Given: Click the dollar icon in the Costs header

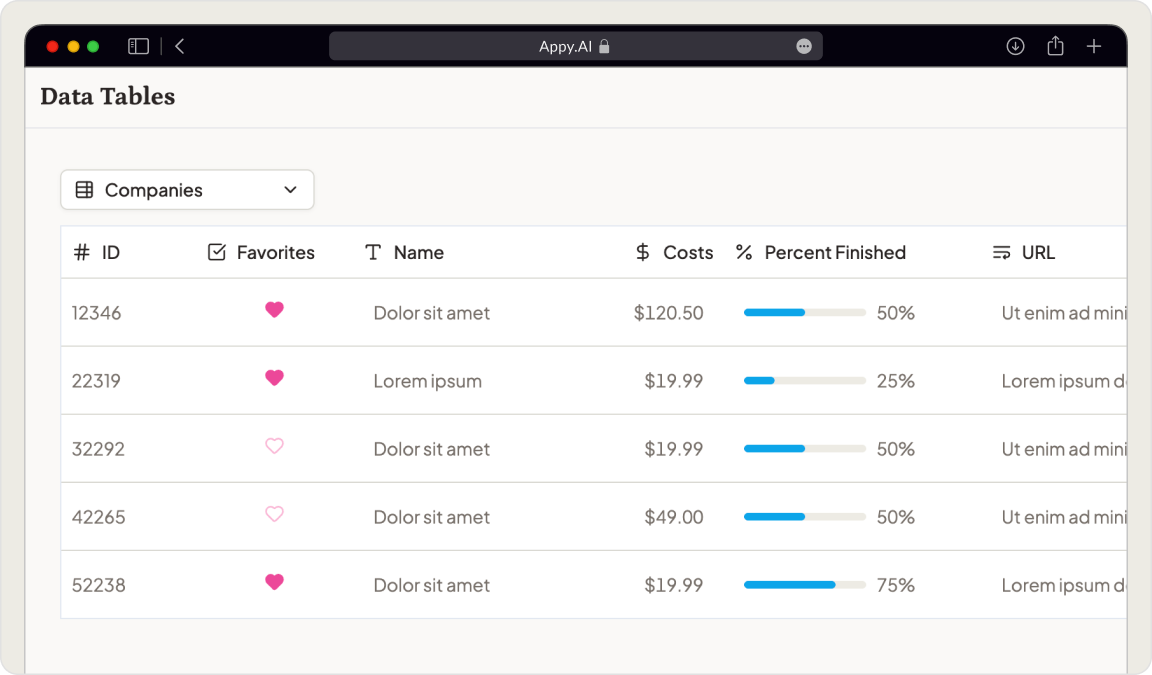Looking at the screenshot, I should point(643,253).
